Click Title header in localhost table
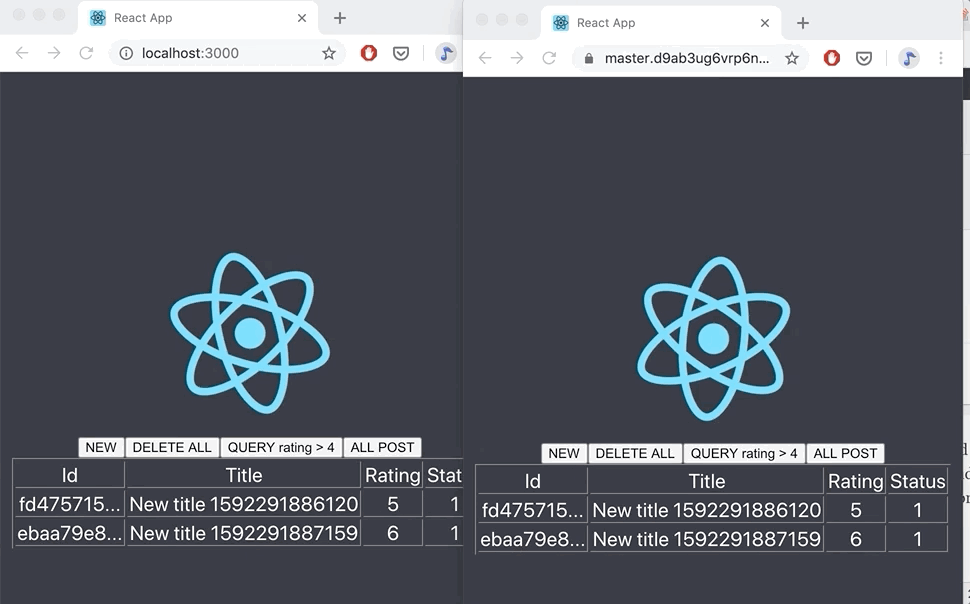This screenshot has width=970, height=604. (244, 475)
